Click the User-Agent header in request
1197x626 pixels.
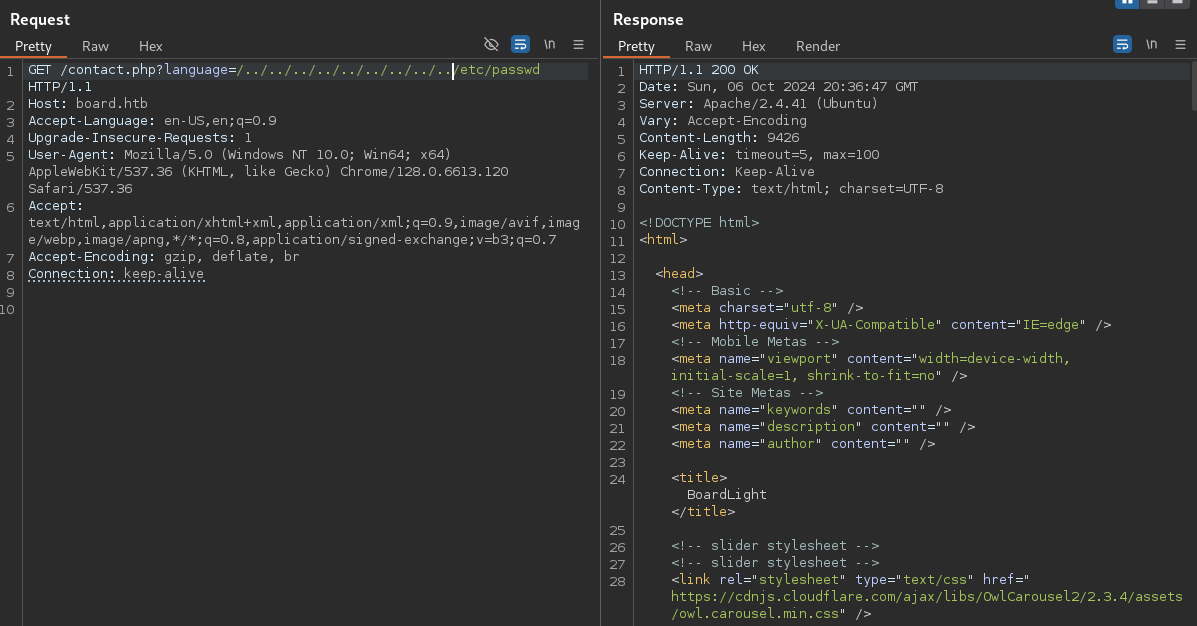268,171
